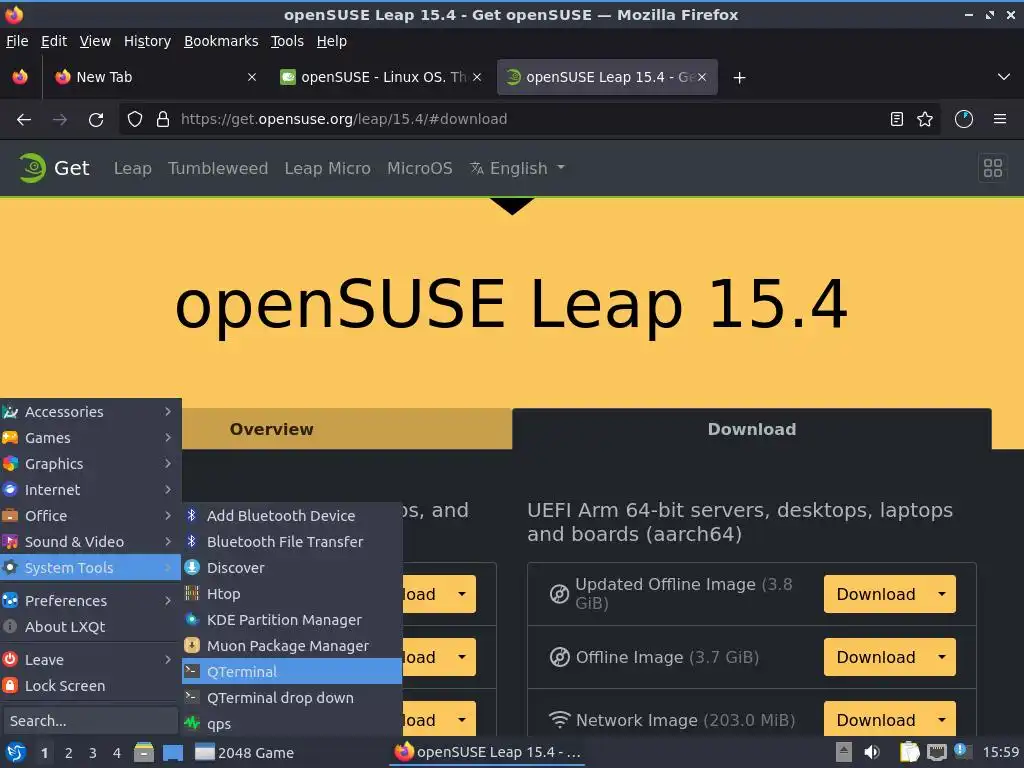Open the tracking protection shield icon

[135, 120]
